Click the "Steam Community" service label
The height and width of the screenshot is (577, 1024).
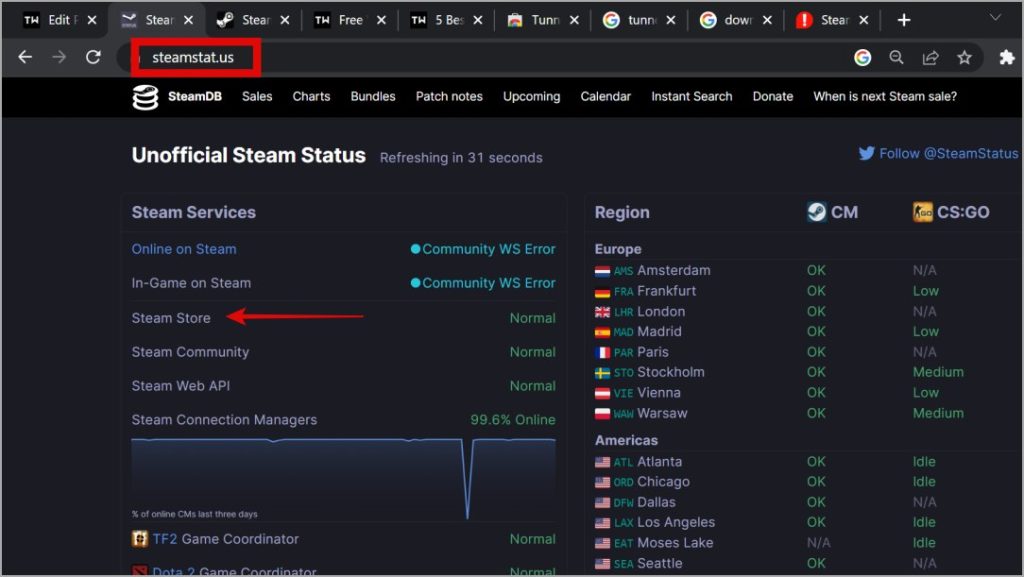coord(190,352)
